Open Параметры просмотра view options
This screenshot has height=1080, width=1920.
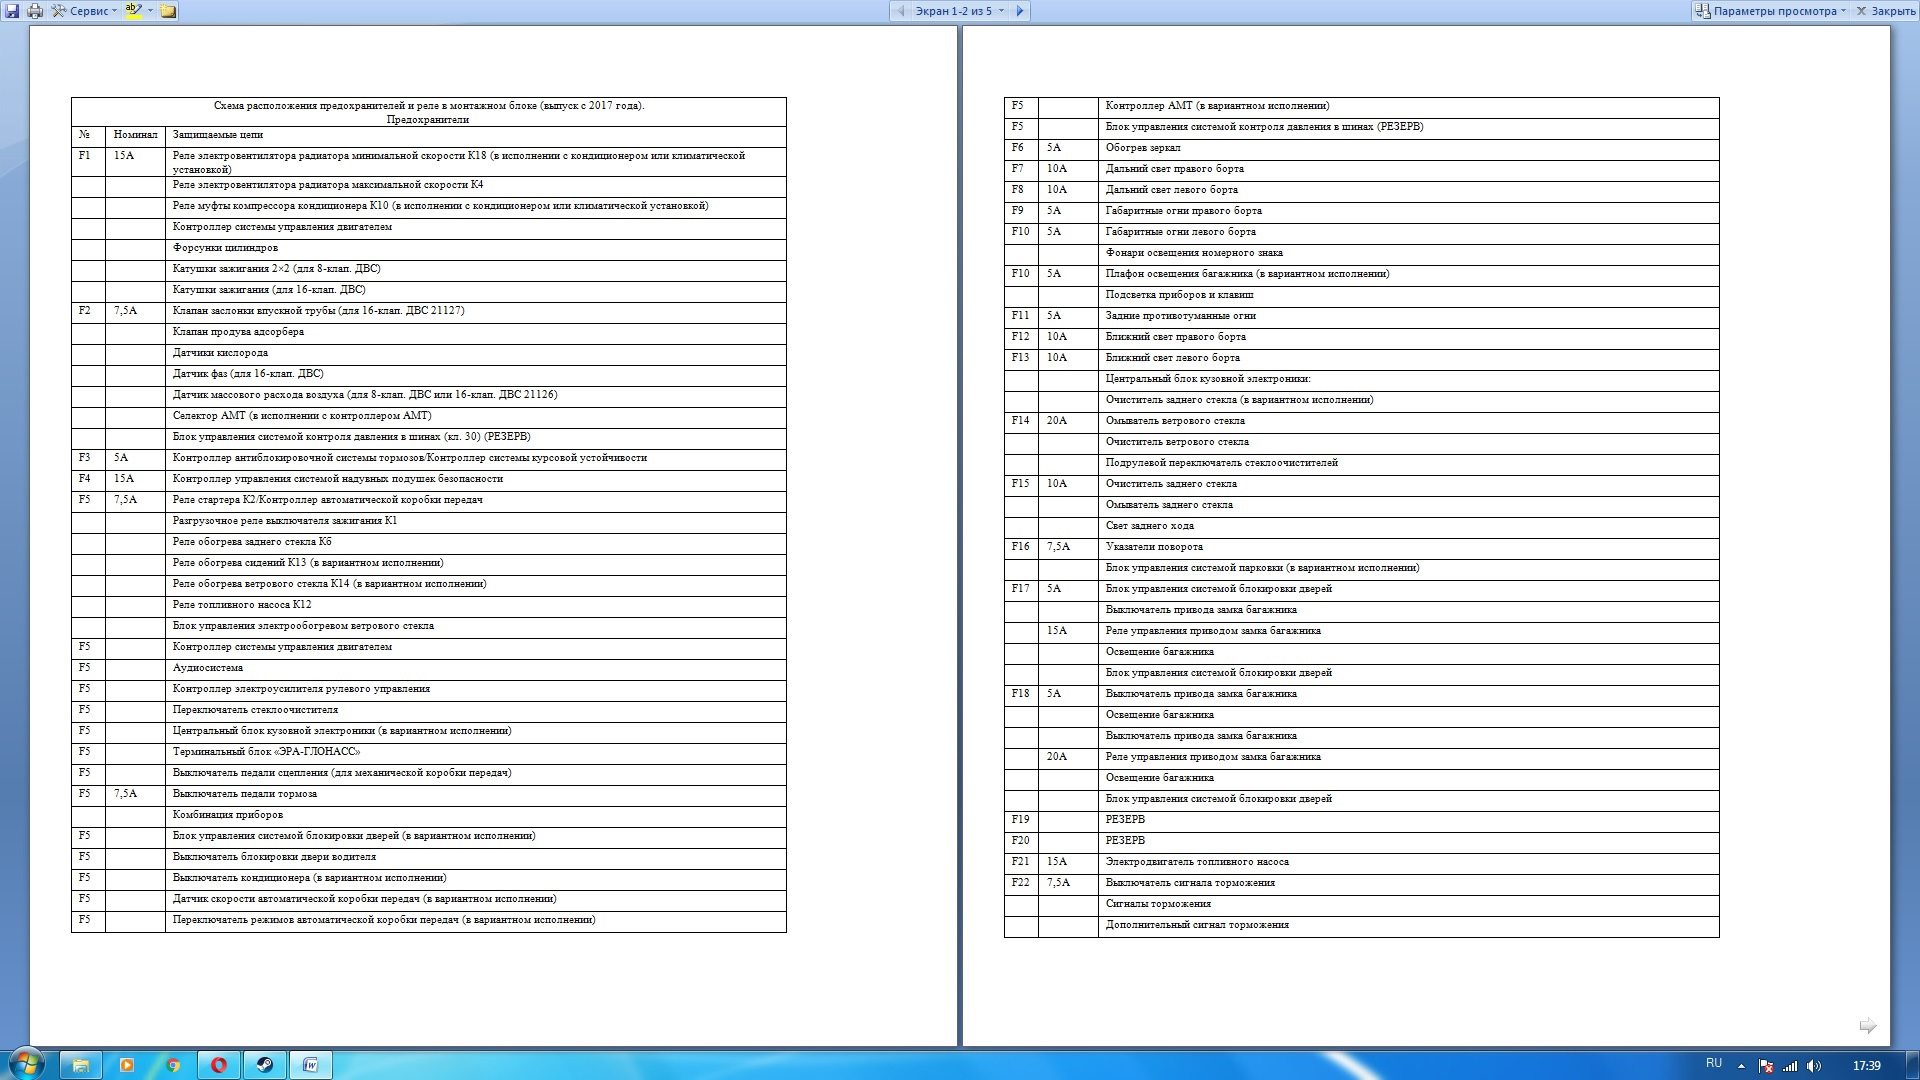click(x=1771, y=11)
